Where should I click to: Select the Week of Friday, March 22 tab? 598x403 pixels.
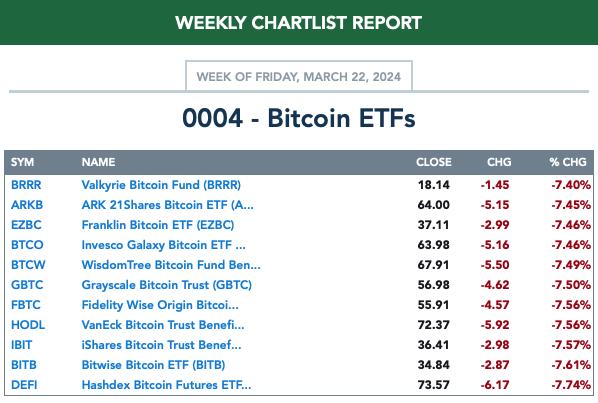(299, 76)
